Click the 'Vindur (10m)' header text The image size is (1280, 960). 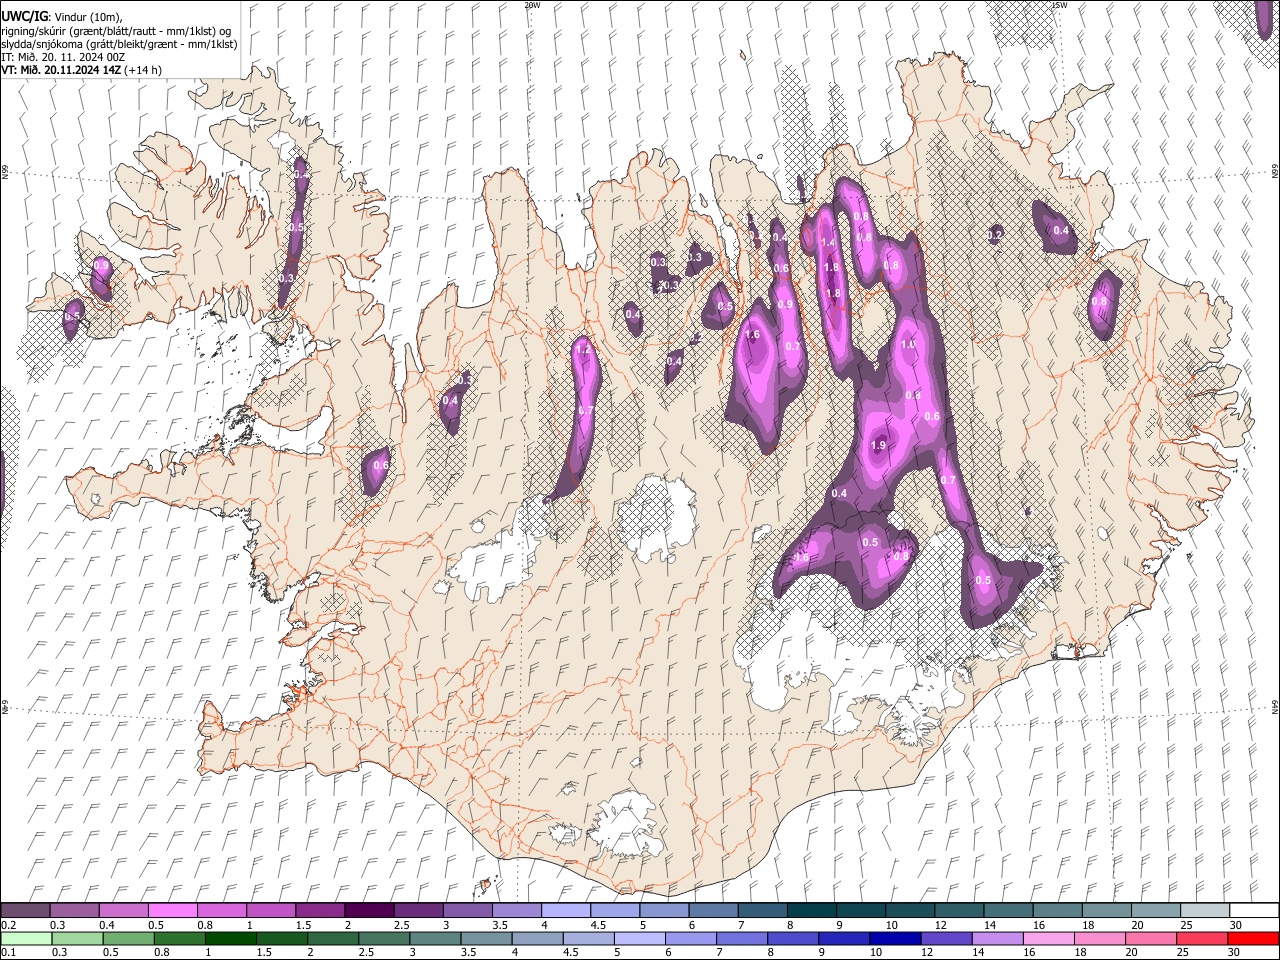[x=88, y=18]
